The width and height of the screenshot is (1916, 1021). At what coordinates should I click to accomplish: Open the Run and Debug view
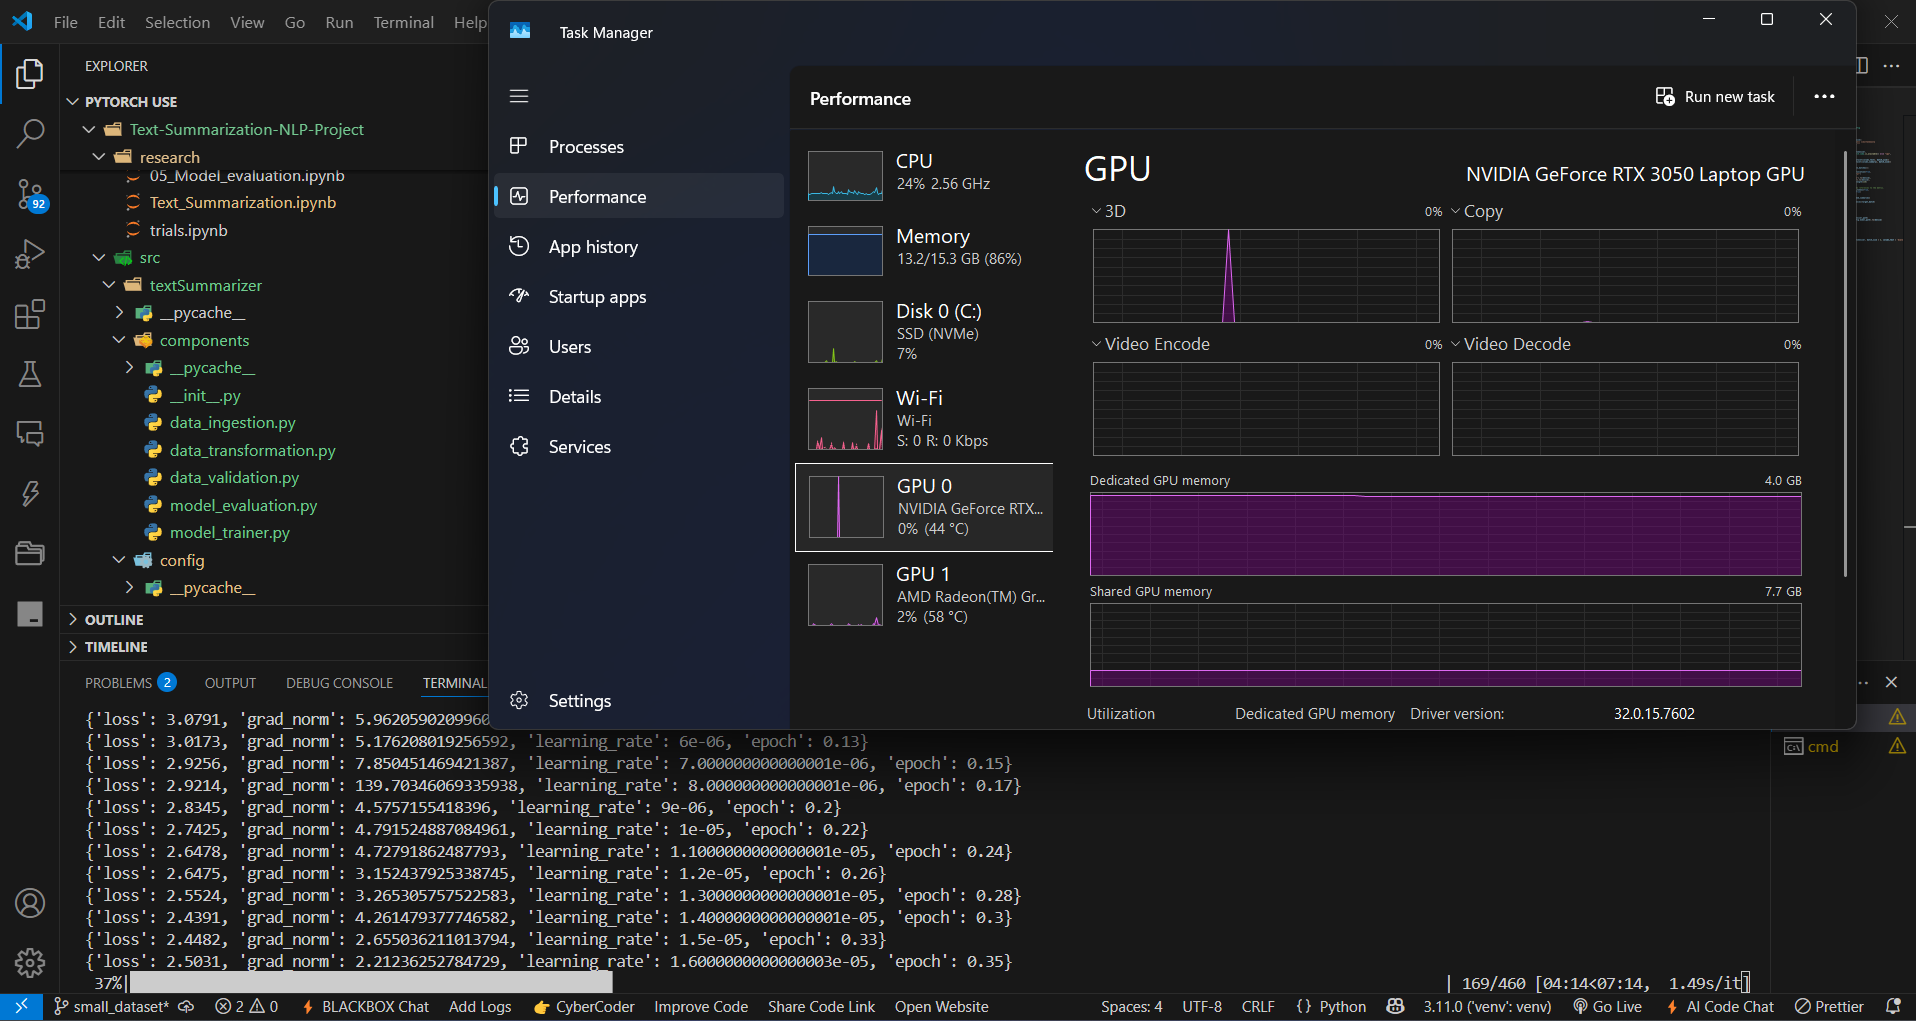[x=30, y=254]
